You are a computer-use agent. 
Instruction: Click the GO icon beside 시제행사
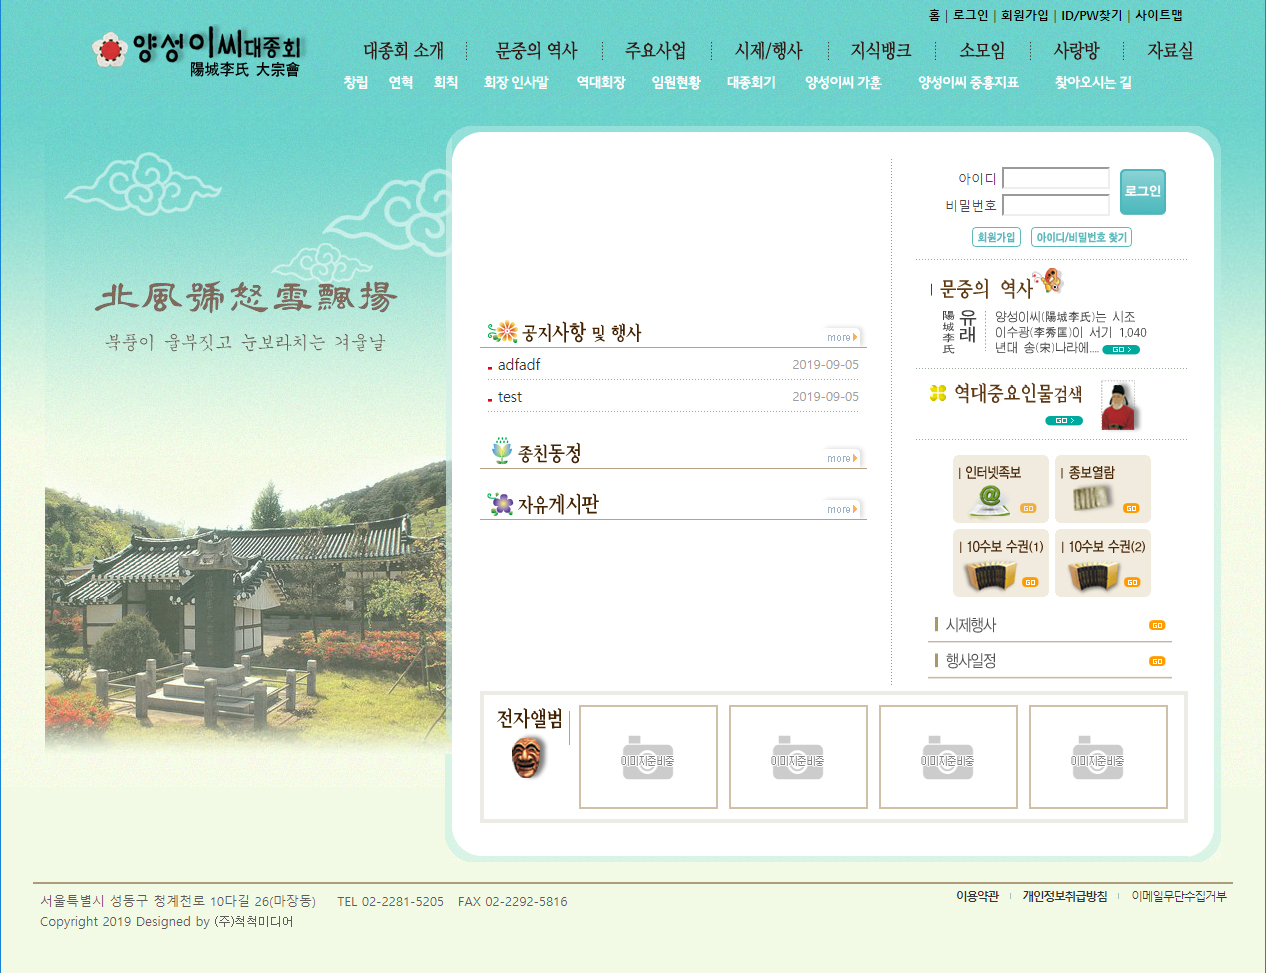[x=1157, y=625]
